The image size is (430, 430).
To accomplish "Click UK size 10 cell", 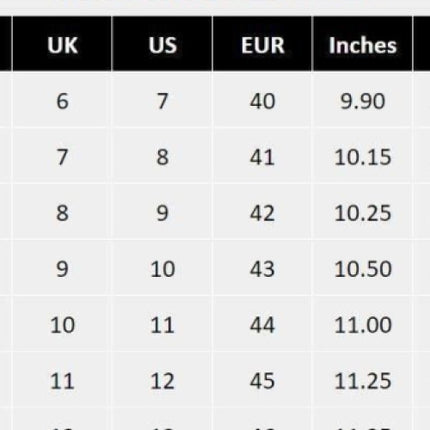I will [62, 325].
